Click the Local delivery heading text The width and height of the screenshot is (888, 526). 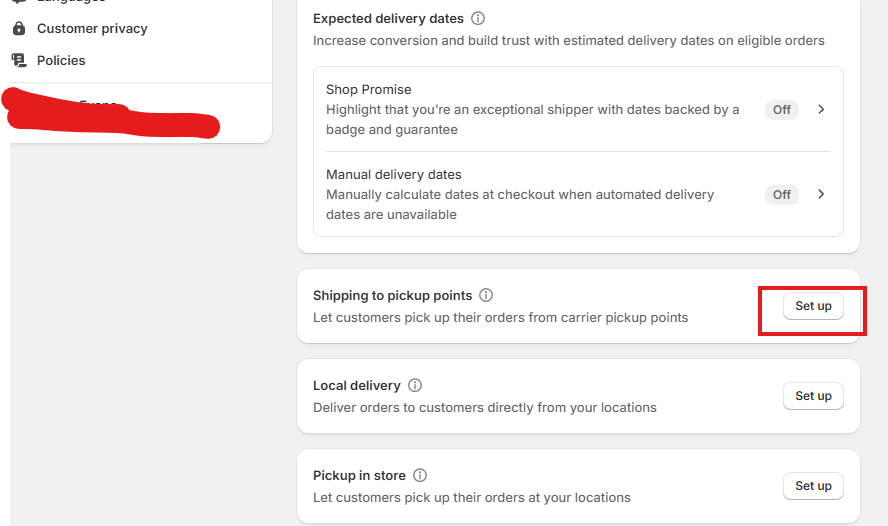tap(356, 386)
